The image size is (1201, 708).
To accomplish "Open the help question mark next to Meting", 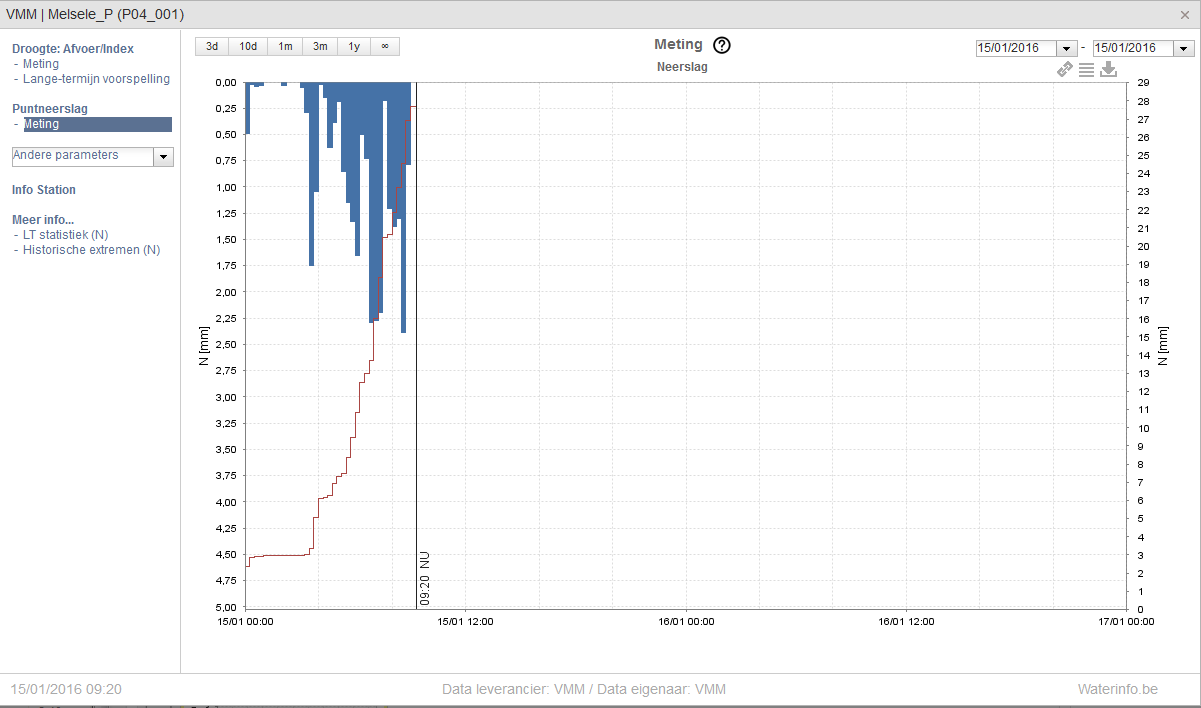I will point(722,45).
